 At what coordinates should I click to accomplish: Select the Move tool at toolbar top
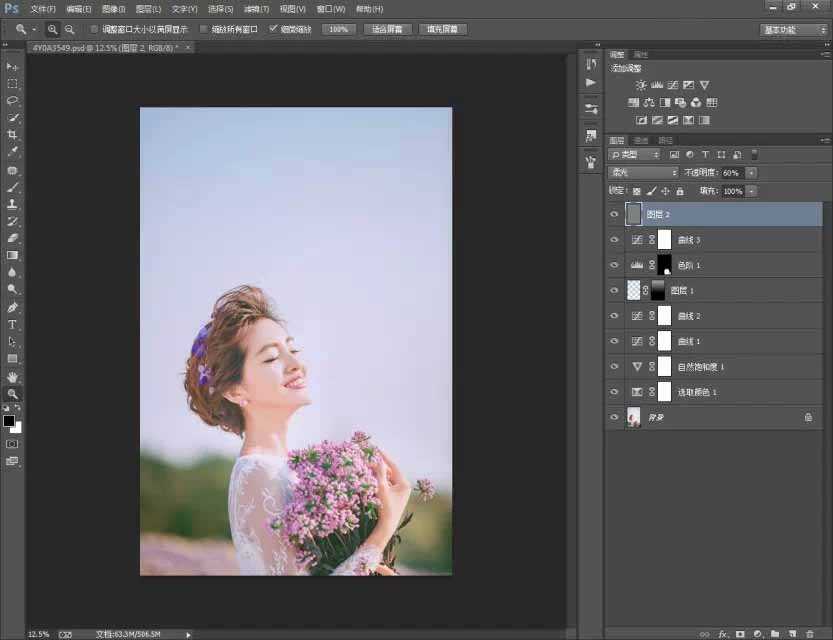click(x=12, y=66)
